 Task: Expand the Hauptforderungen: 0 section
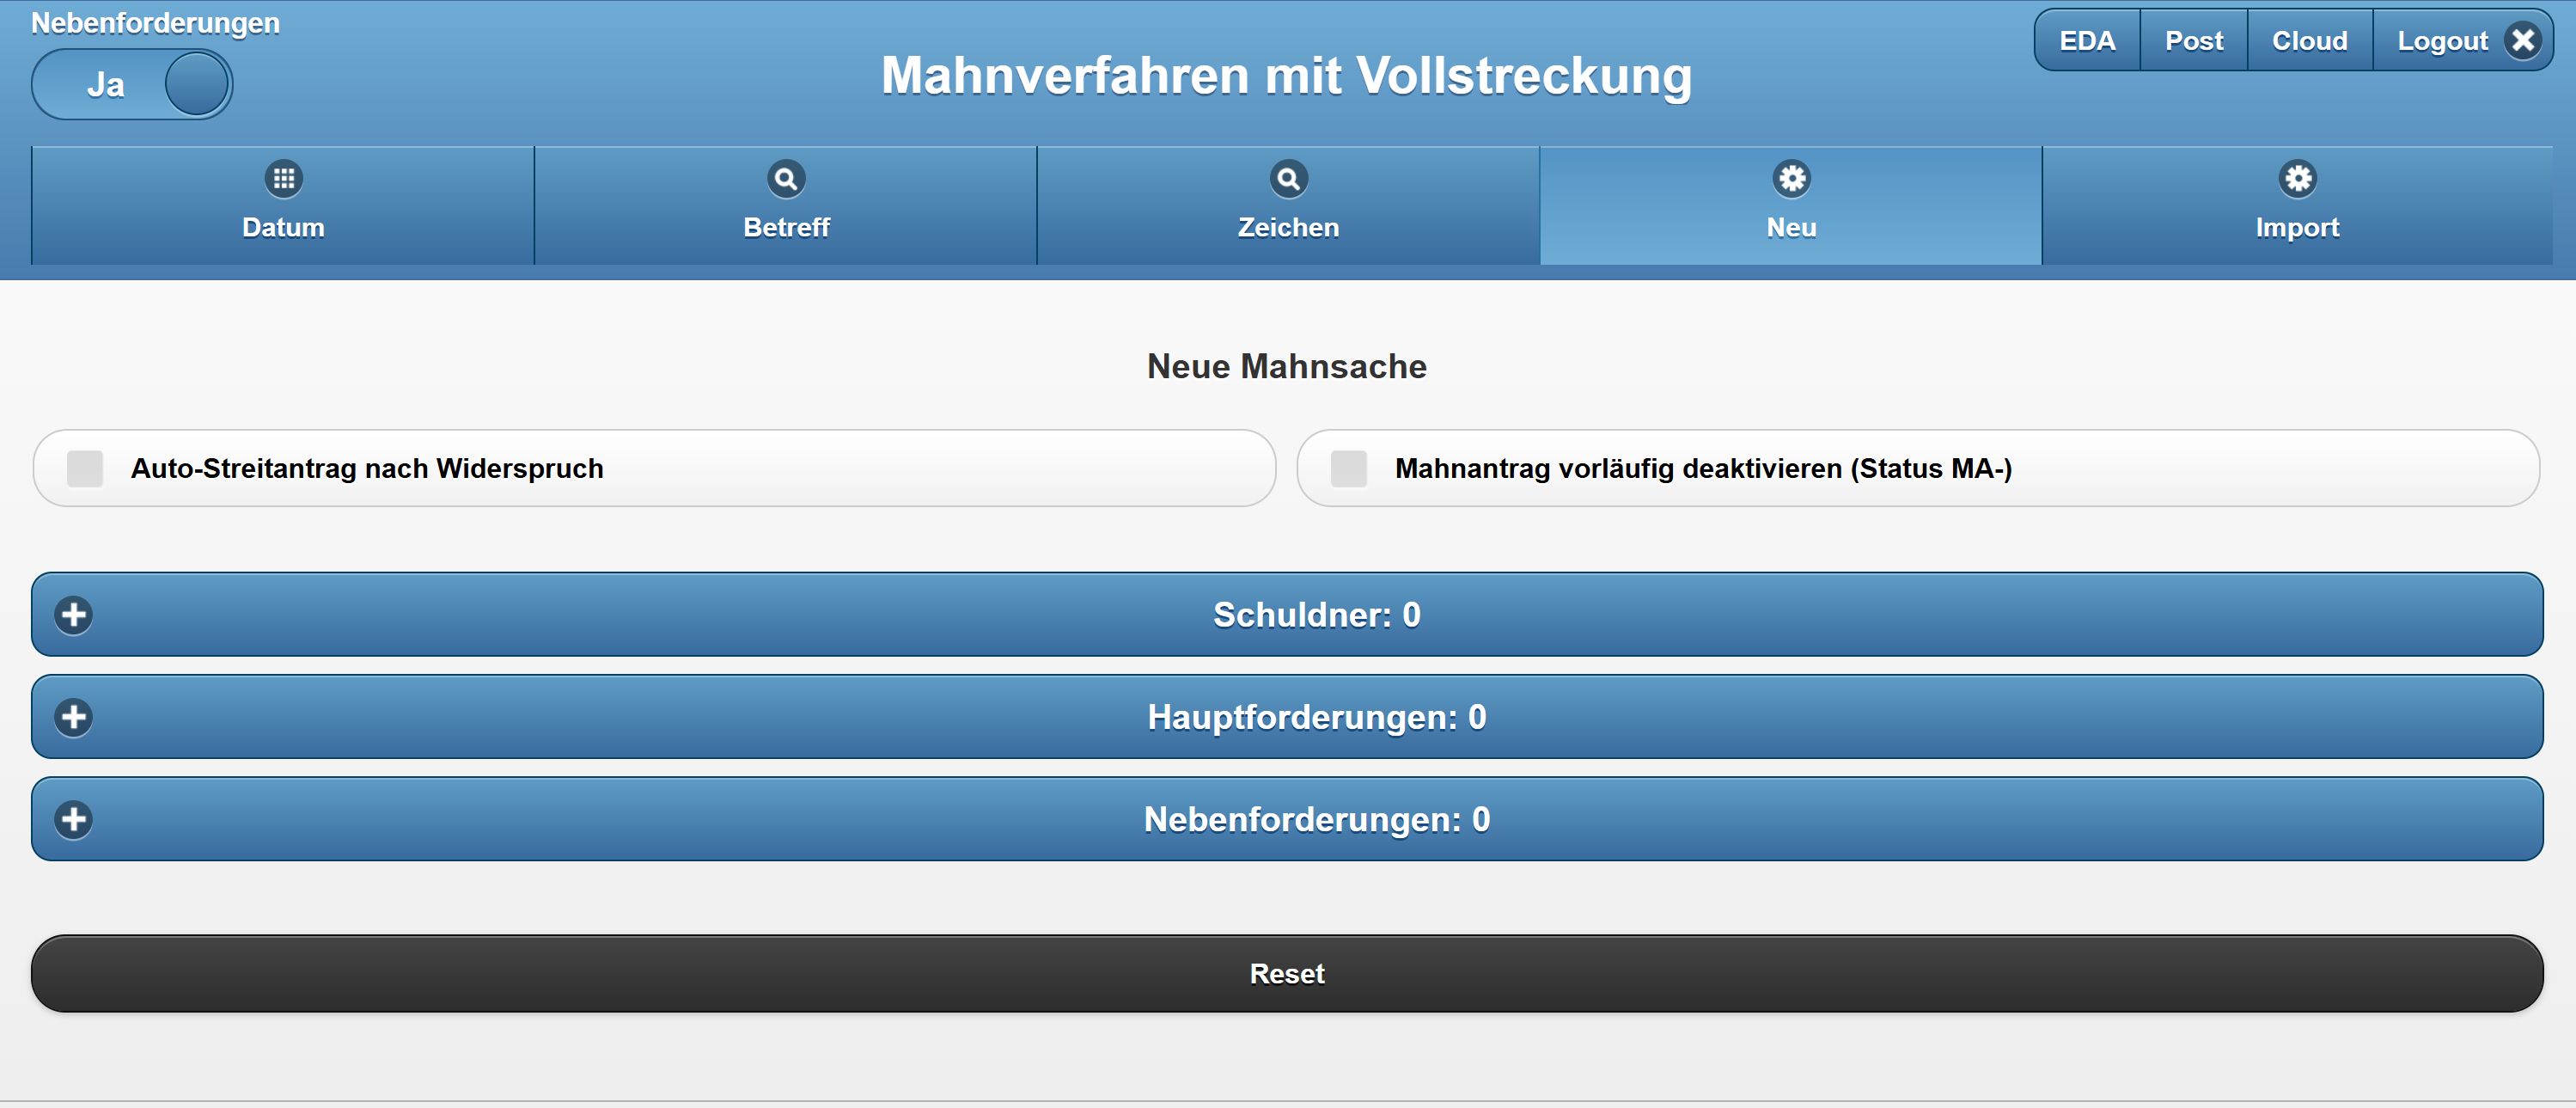pos(1316,717)
